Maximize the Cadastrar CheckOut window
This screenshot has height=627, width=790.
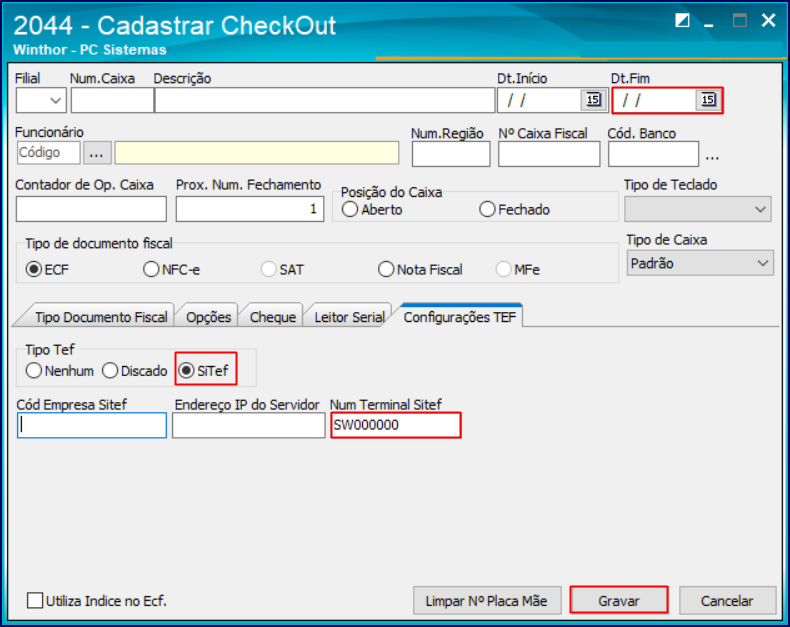click(739, 21)
